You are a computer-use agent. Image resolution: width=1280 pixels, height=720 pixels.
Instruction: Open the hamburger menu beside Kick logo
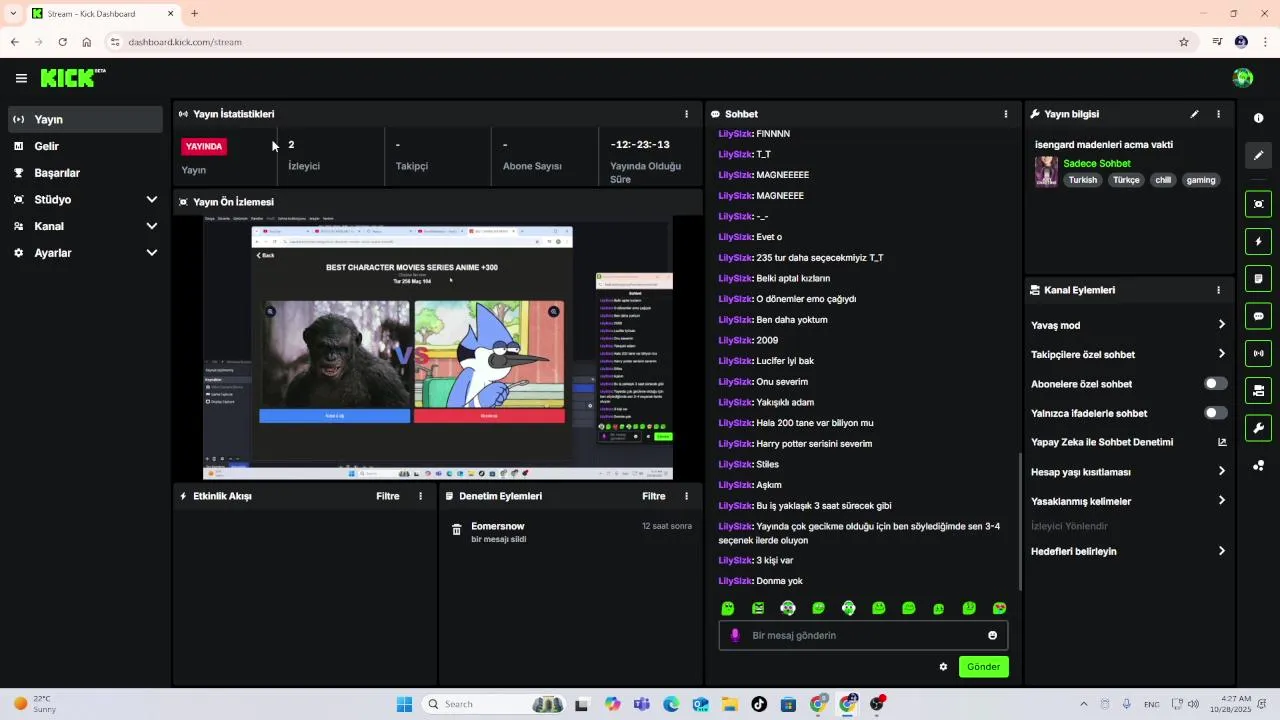(21, 78)
